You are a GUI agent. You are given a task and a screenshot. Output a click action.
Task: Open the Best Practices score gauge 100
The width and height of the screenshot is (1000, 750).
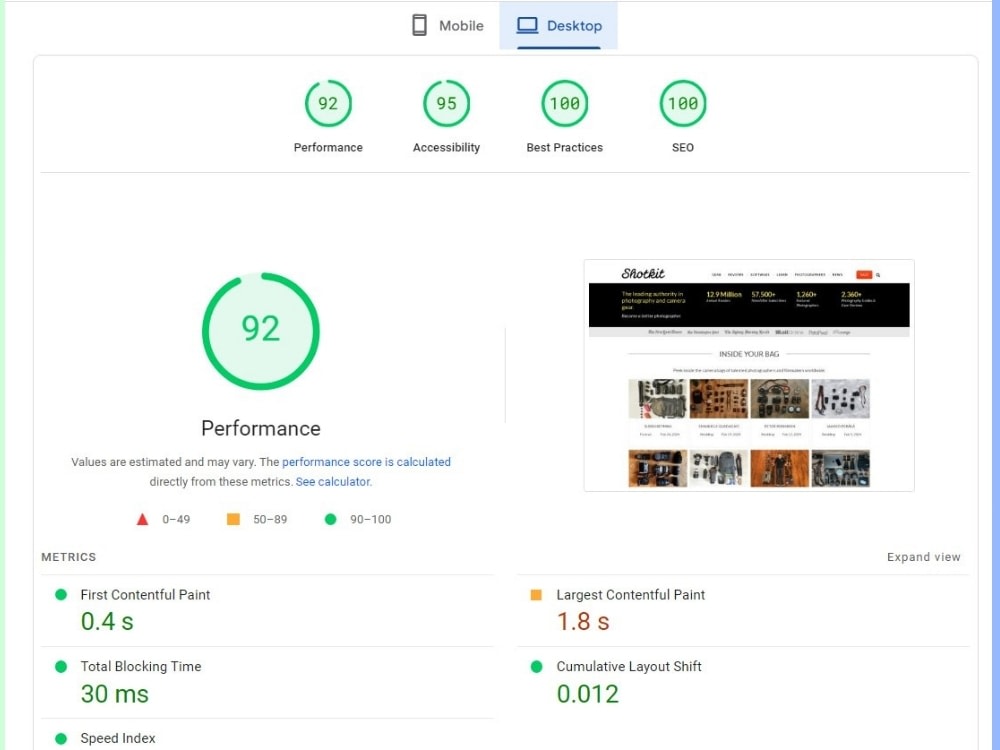564,103
